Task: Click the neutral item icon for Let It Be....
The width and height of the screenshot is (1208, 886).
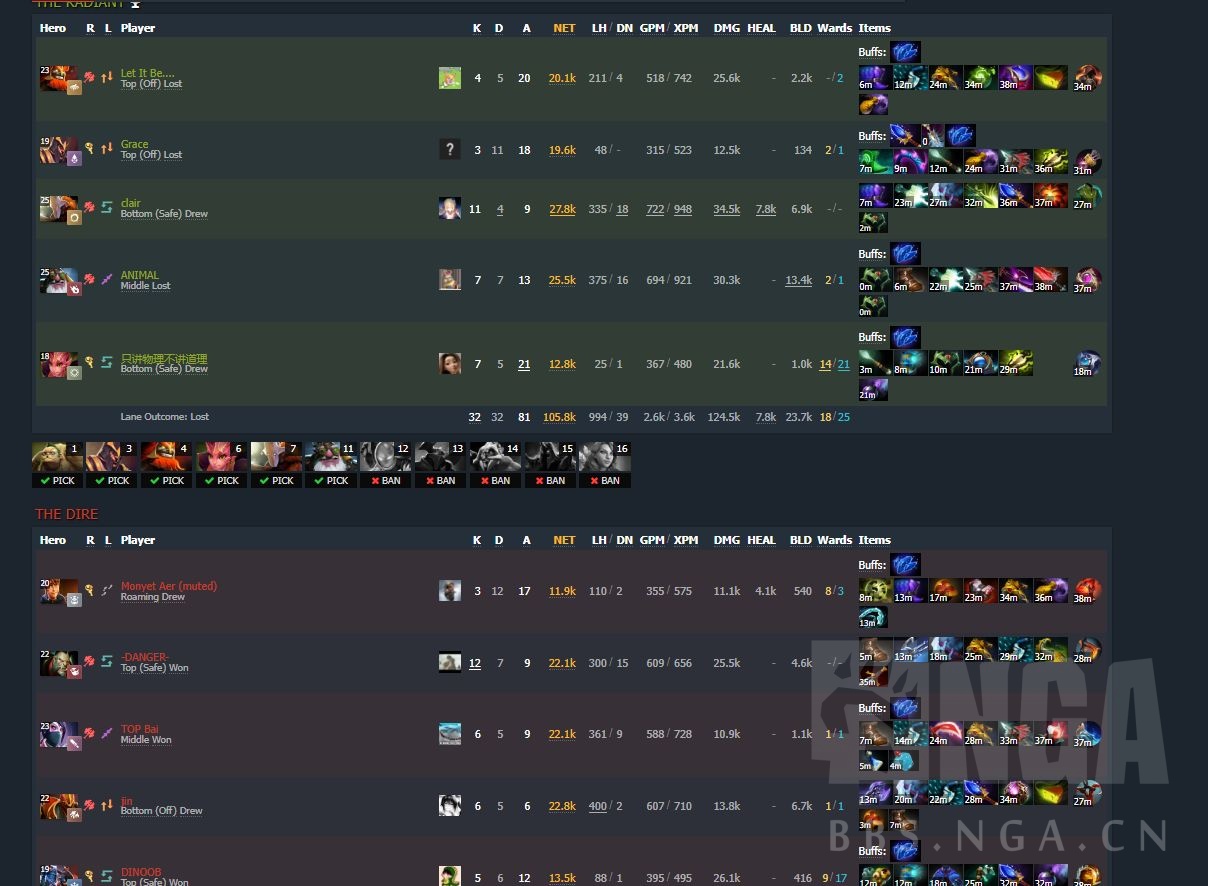Action: [x=1088, y=78]
